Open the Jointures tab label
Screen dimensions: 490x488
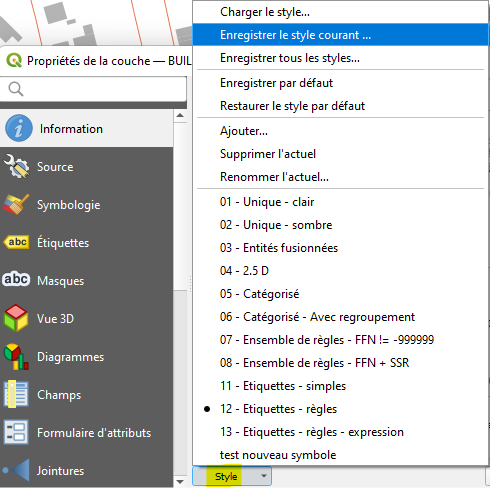tap(60, 471)
